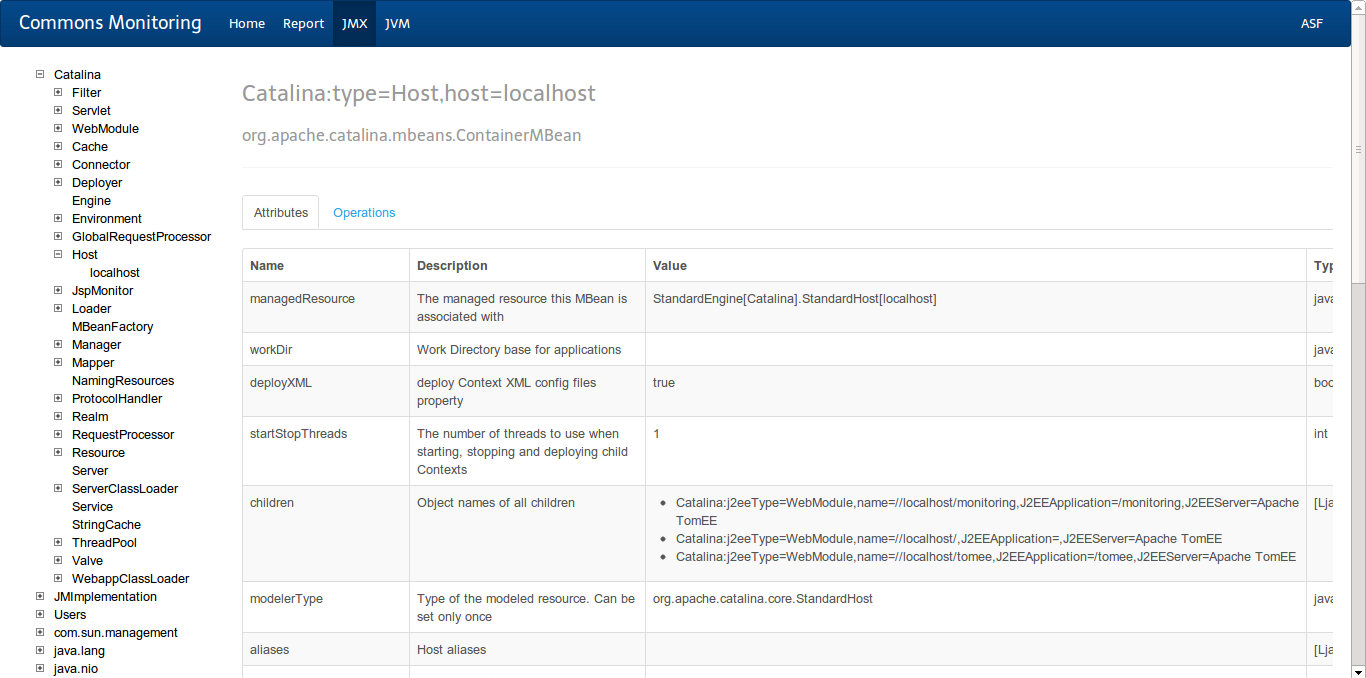The width and height of the screenshot is (1366, 678).
Task: Open the JVM menu item
Action: (x=397, y=23)
